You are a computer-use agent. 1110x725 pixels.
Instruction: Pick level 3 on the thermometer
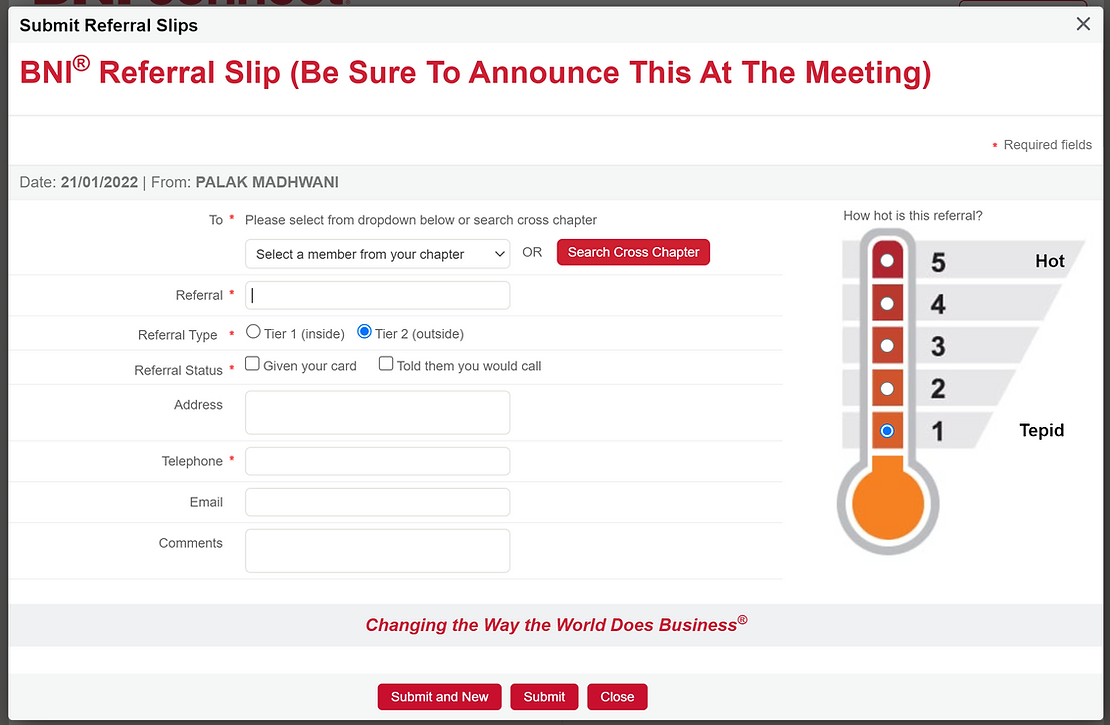[x=887, y=347]
